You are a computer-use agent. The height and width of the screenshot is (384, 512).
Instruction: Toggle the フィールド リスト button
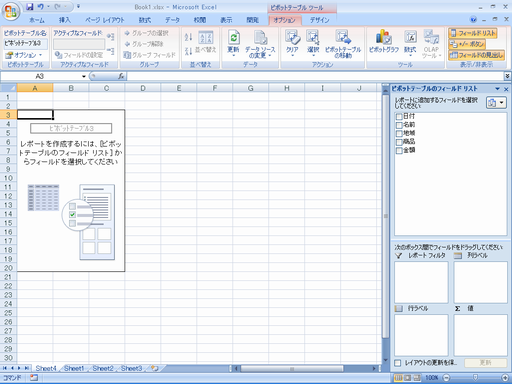tap(473, 33)
